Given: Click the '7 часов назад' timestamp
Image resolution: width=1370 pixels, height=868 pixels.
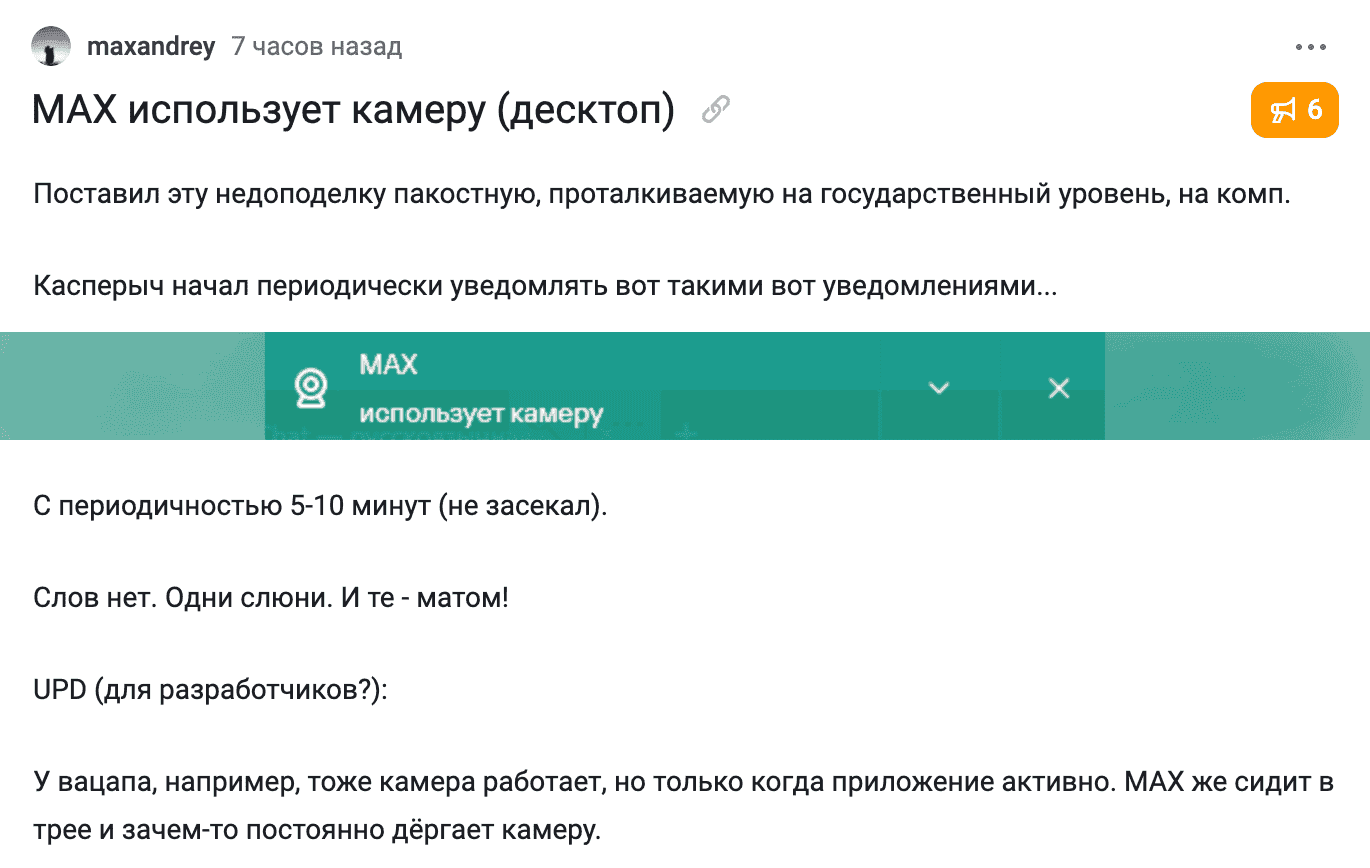Looking at the screenshot, I should tap(316, 46).
